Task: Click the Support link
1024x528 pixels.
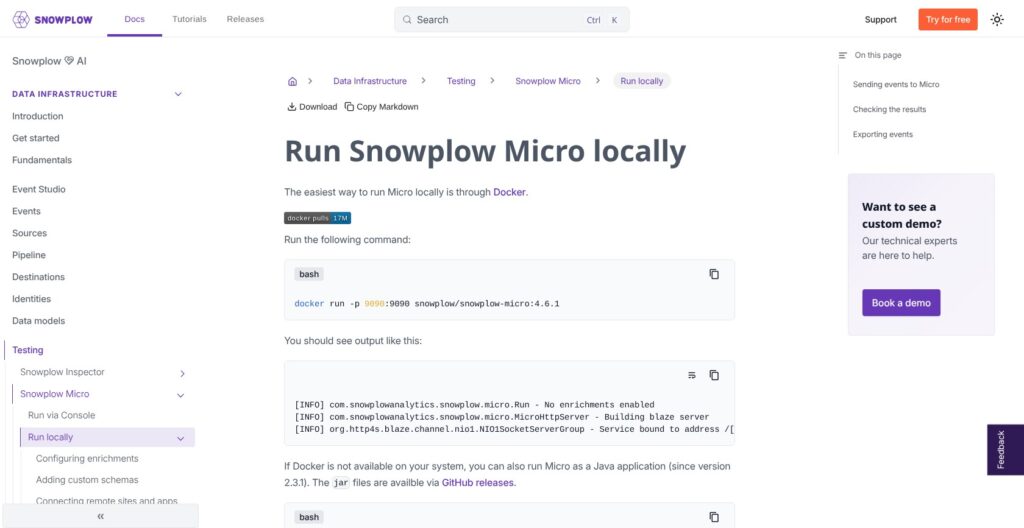Action: pos(880,20)
